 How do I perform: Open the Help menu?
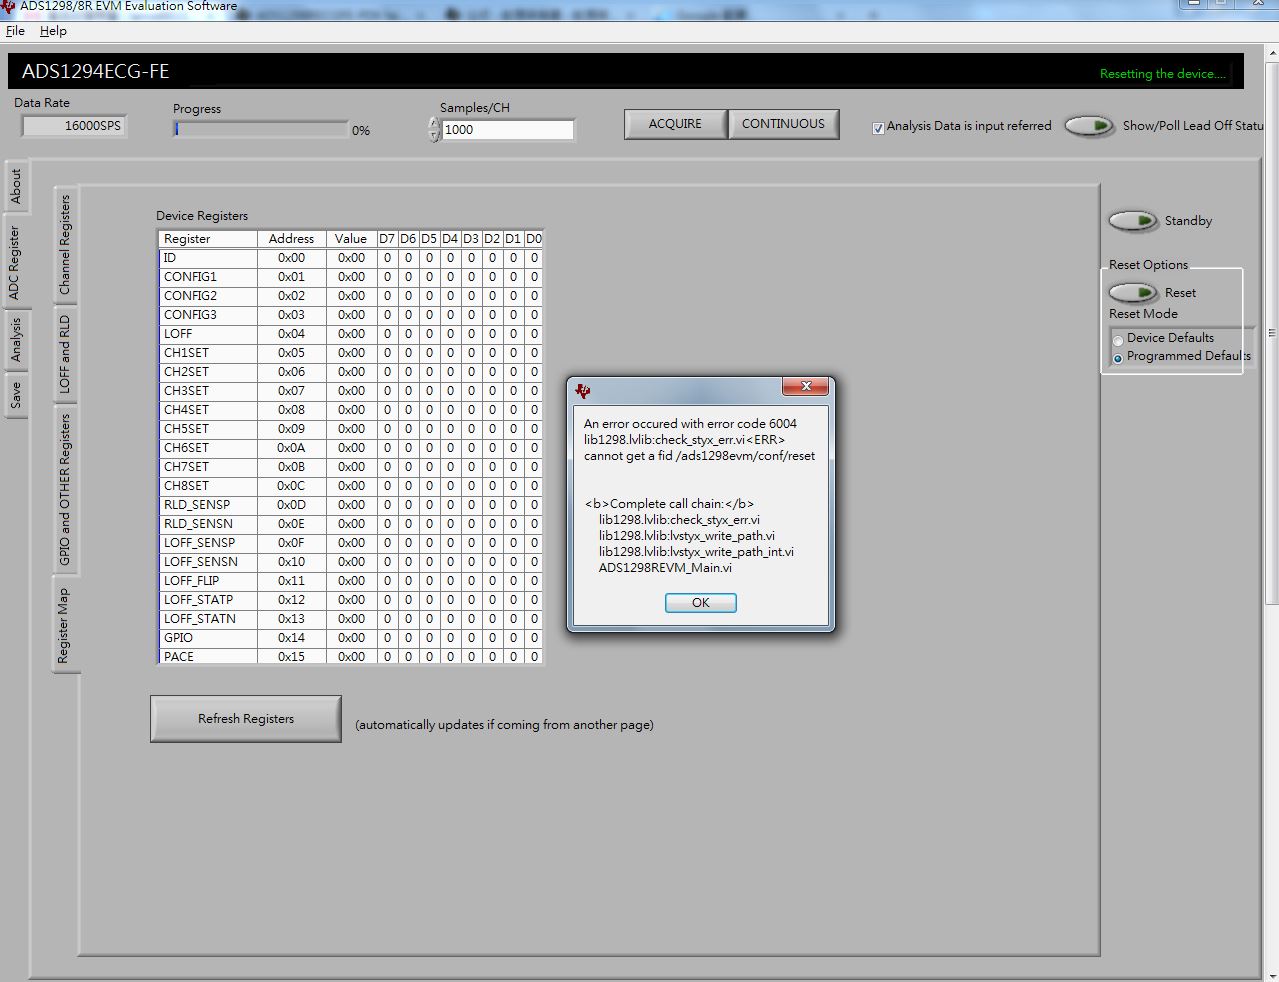pyautogui.click(x=53, y=31)
